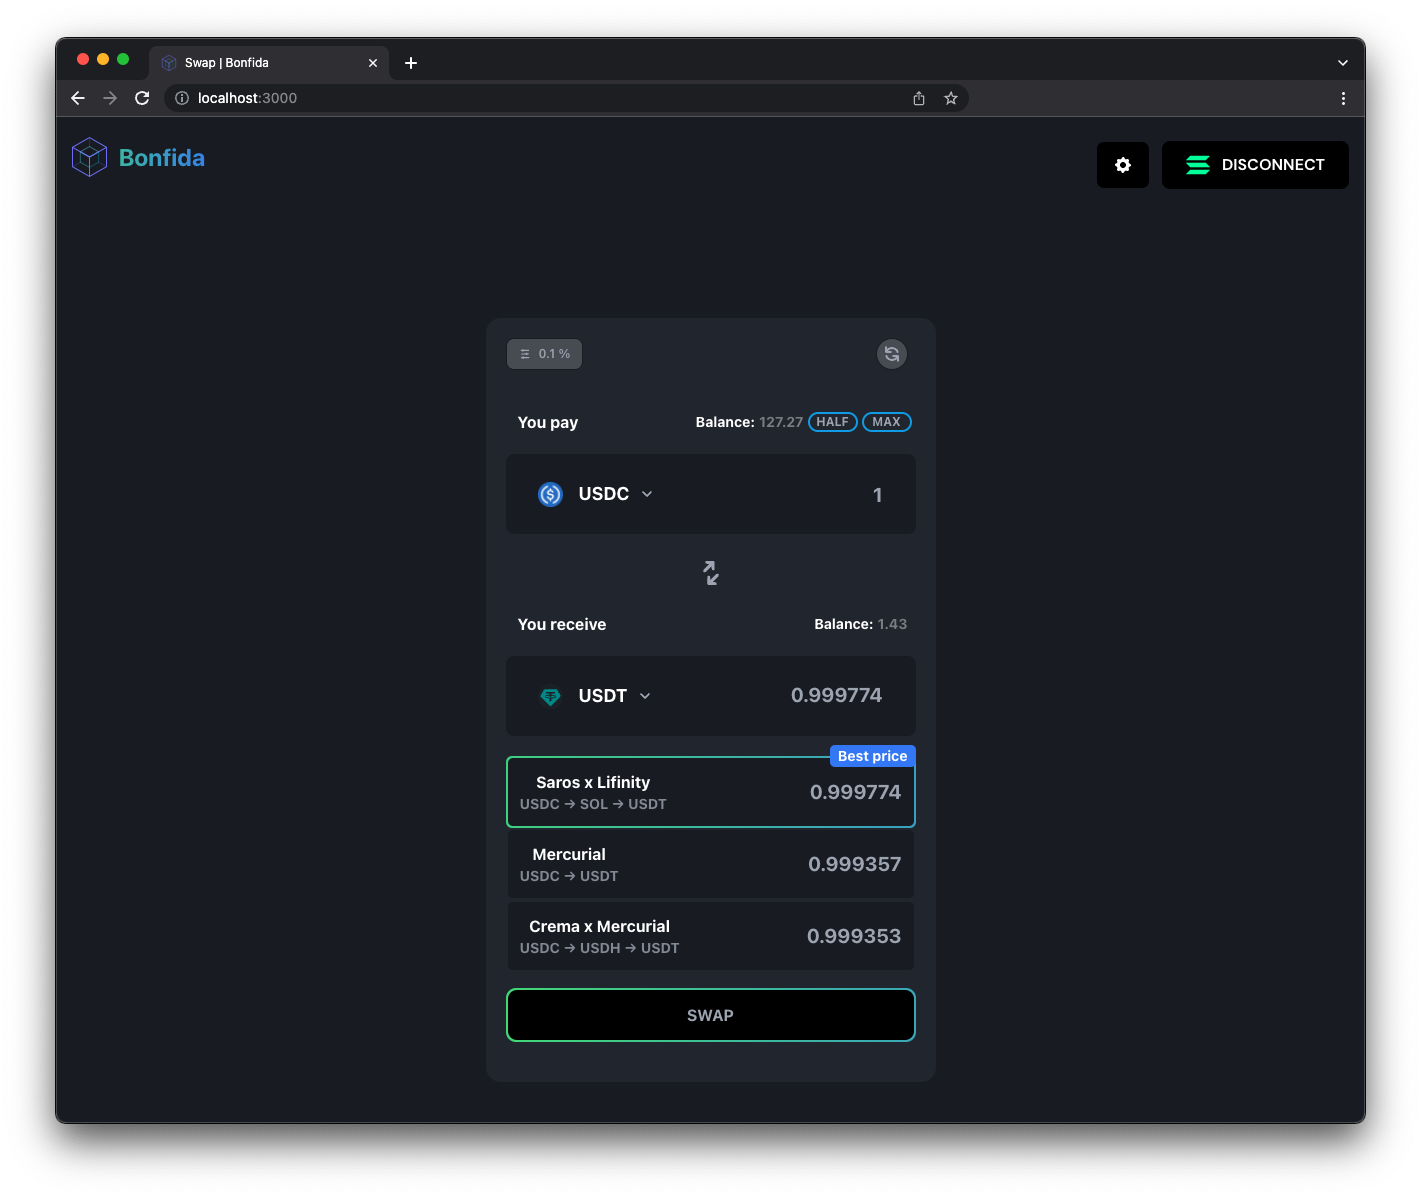Click the Crema quote 0.999353
Screen dimensions: 1421x1197
854,936
